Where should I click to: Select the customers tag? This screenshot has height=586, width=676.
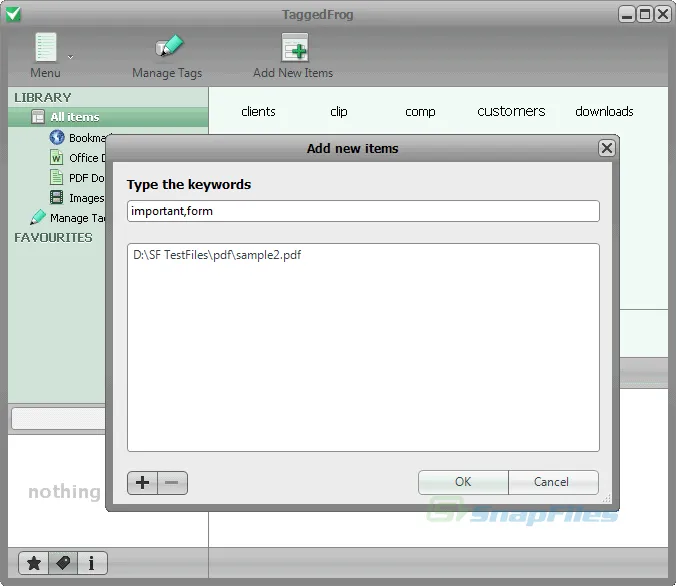point(511,111)
